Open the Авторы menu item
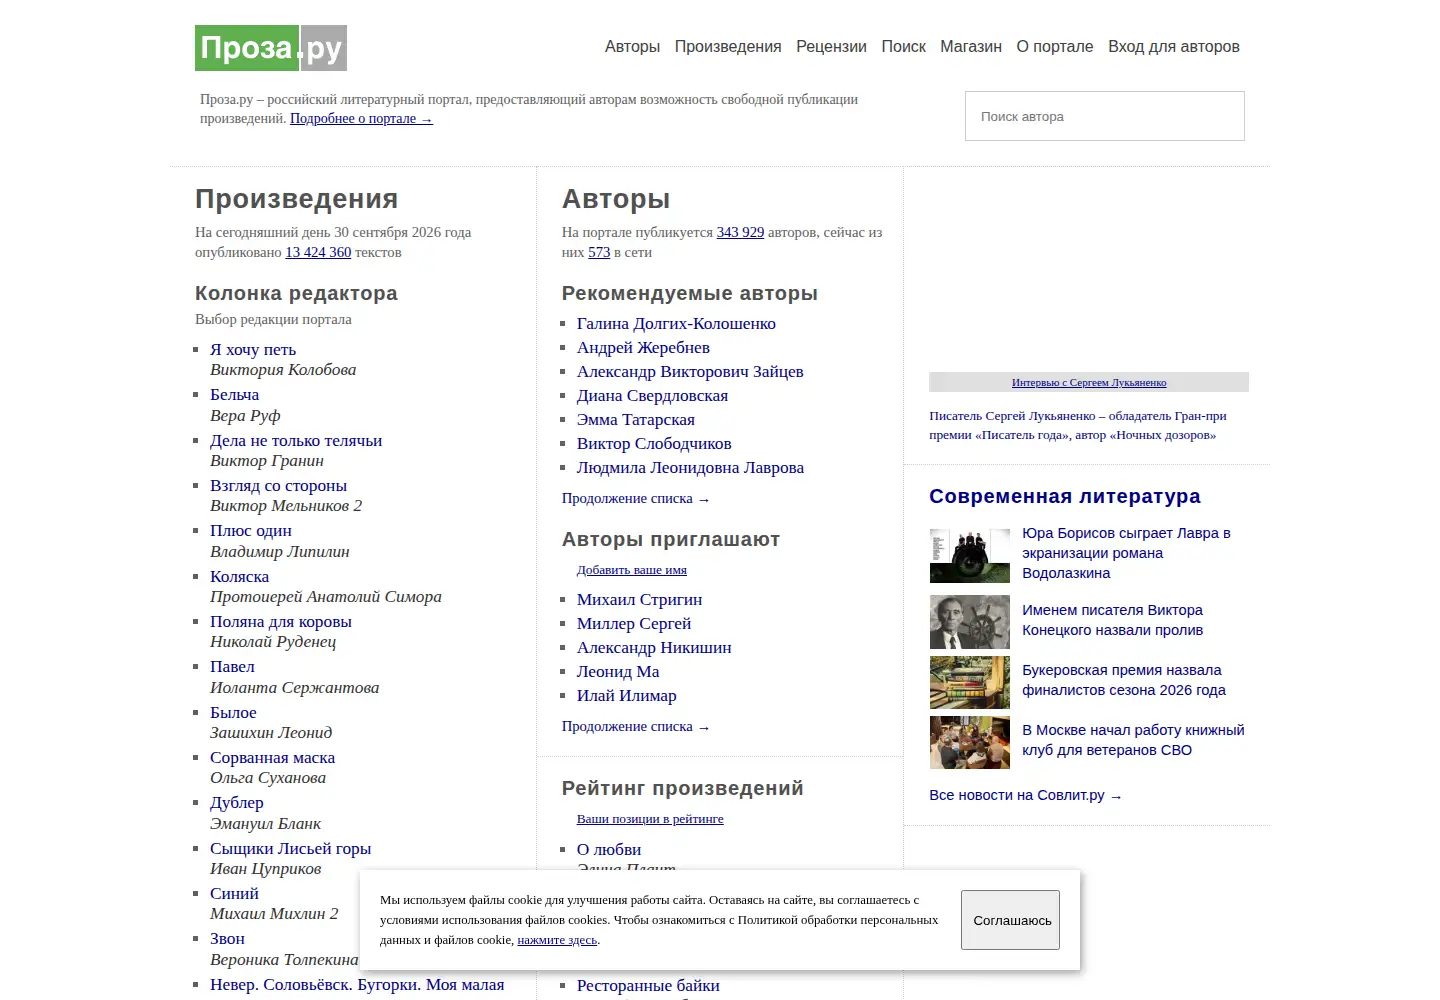The height and width of the screenshot is (1000, 1440). coord(632,46)
